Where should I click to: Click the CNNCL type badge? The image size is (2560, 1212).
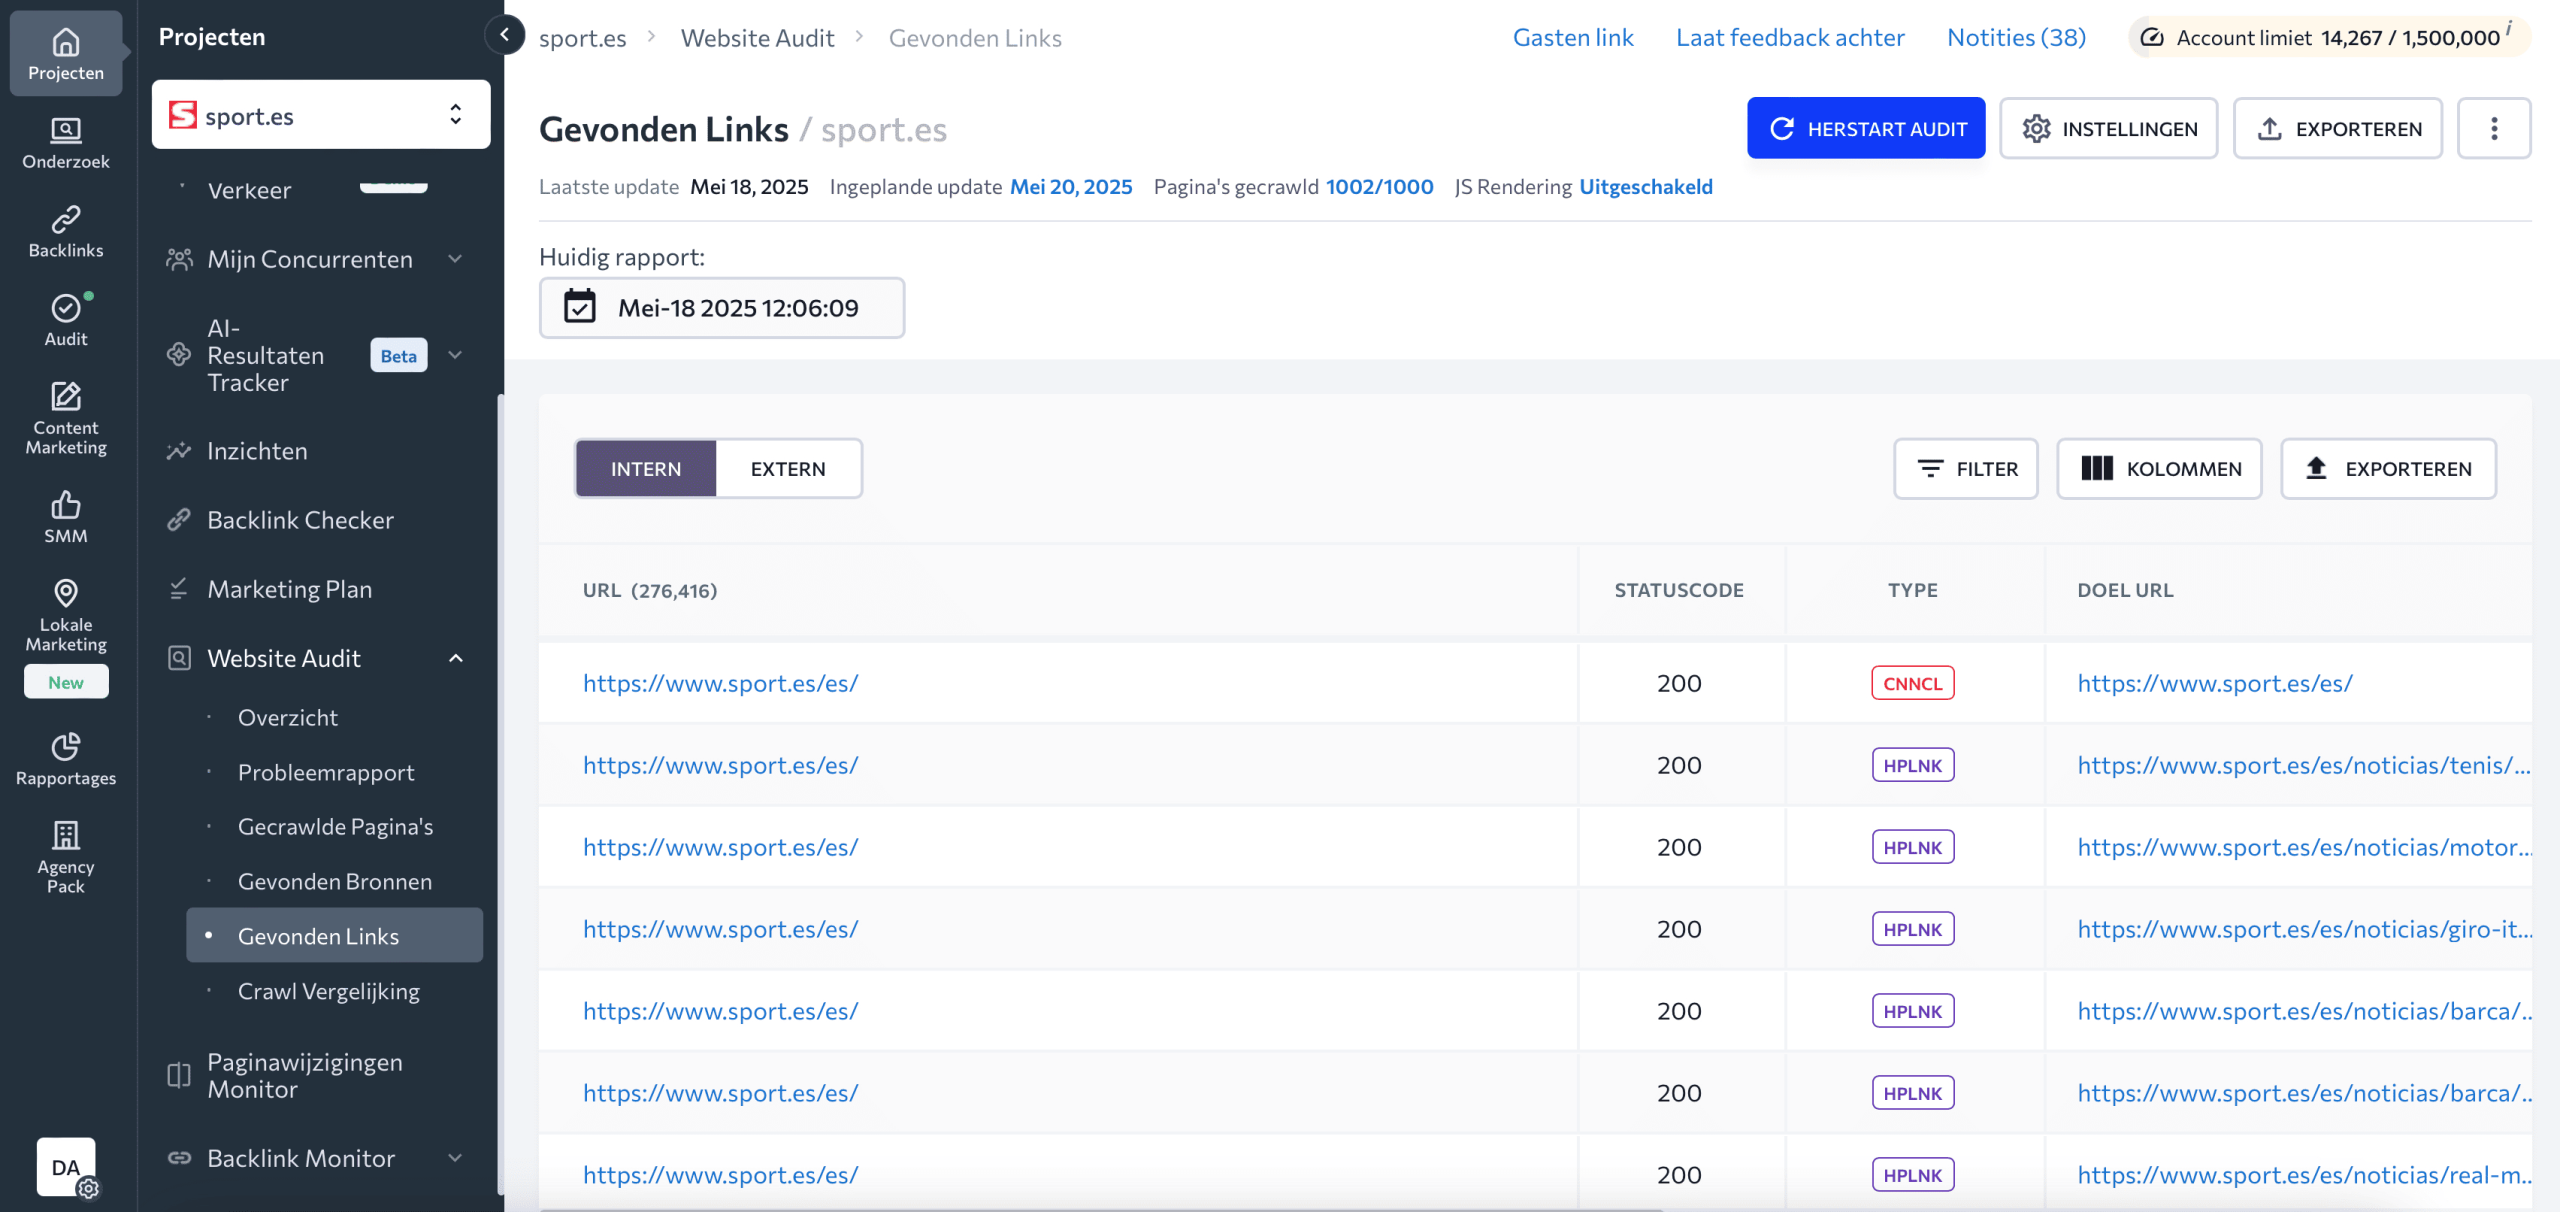1912,683
